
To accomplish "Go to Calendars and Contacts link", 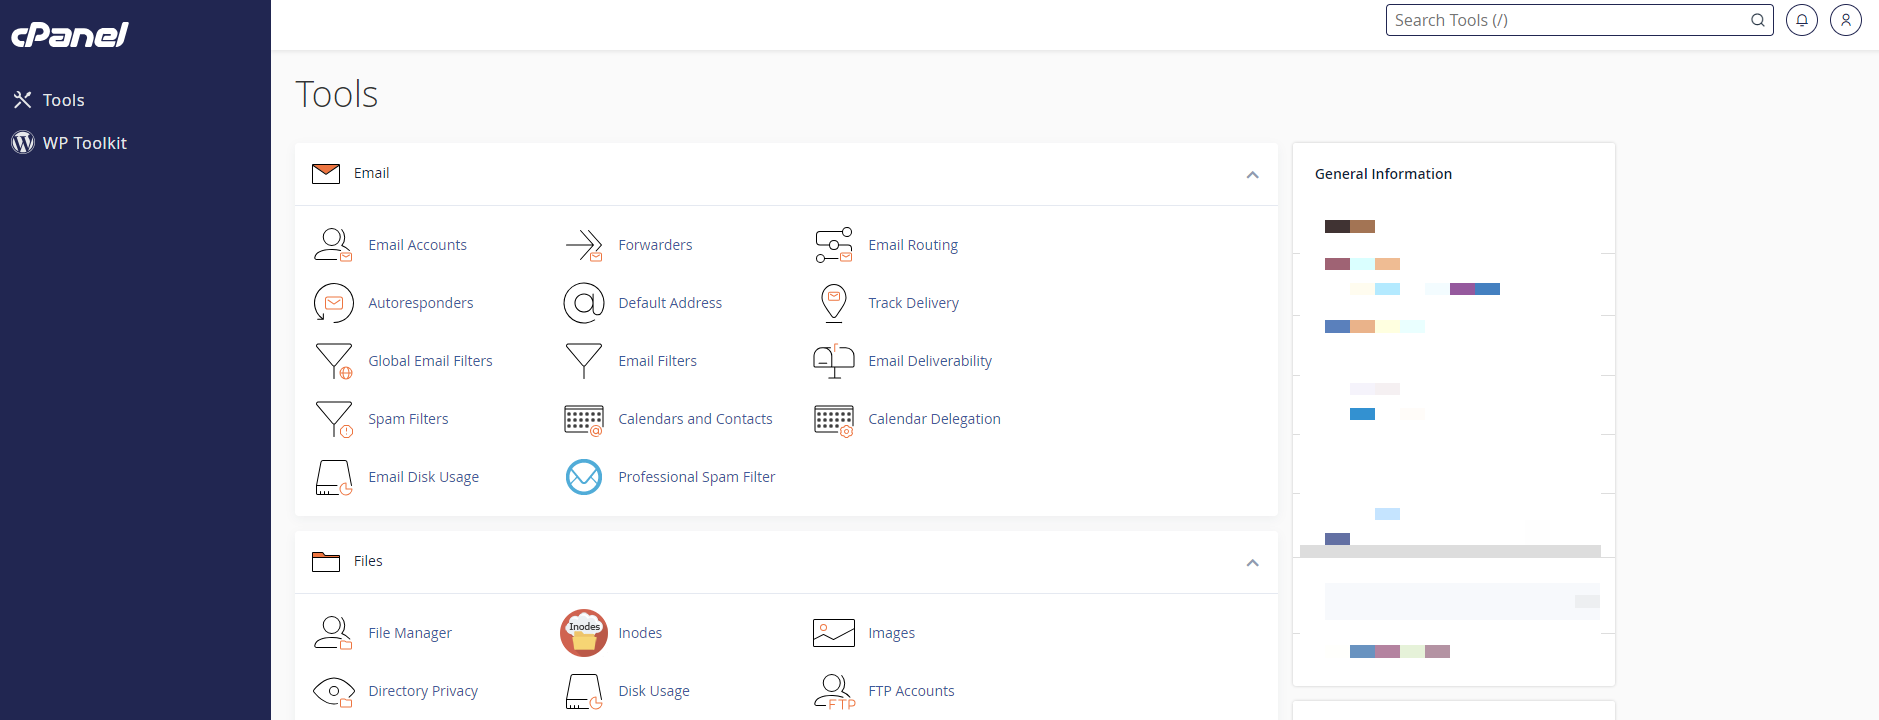I will pos(695,419).
